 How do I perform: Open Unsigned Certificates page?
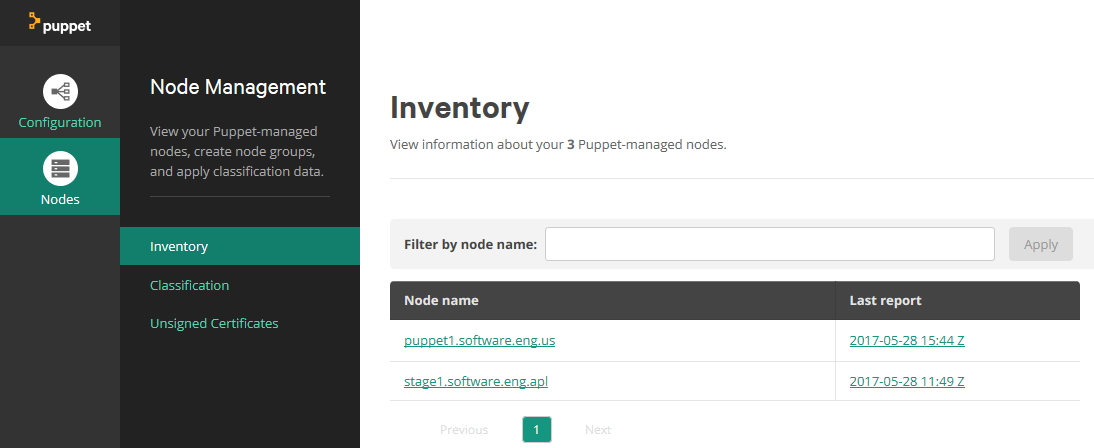[214, 324]
